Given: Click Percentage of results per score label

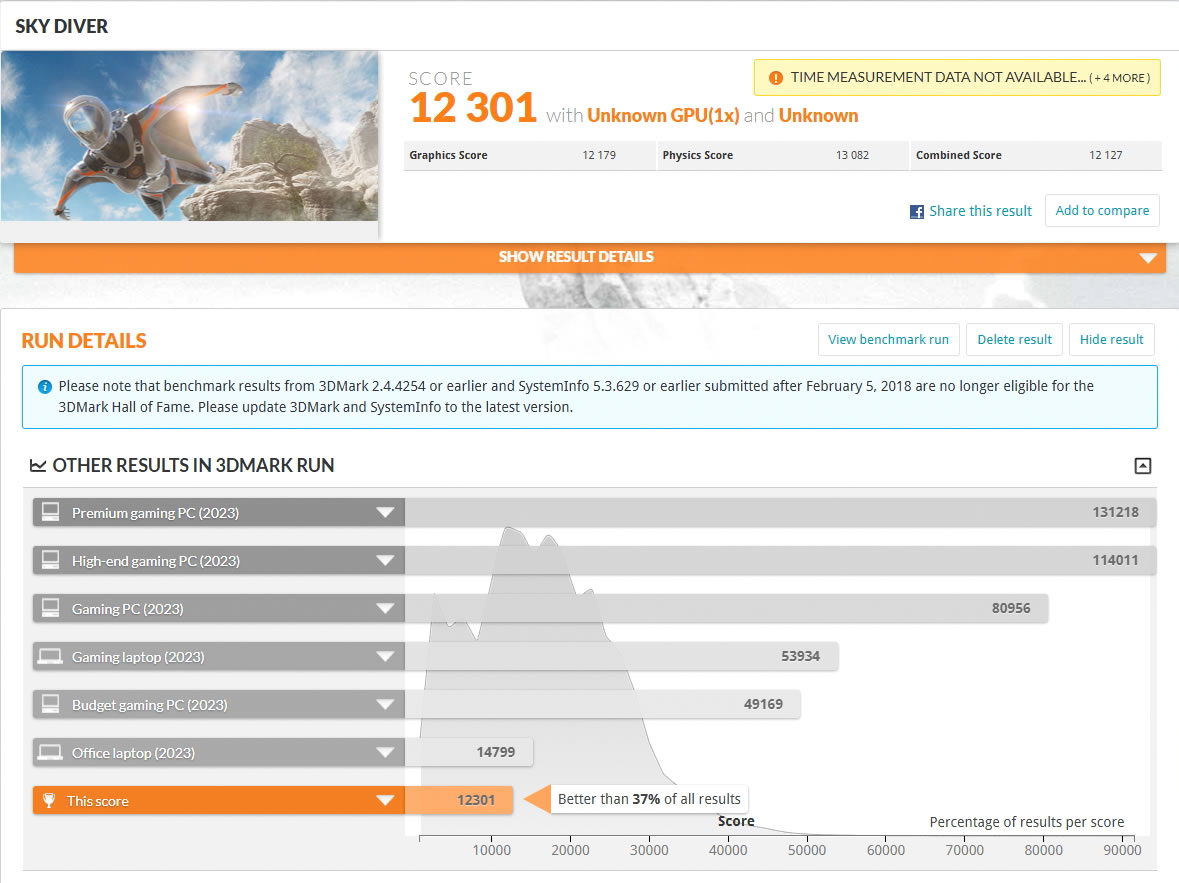Looking at the screenshot, I should [1026, 822].
